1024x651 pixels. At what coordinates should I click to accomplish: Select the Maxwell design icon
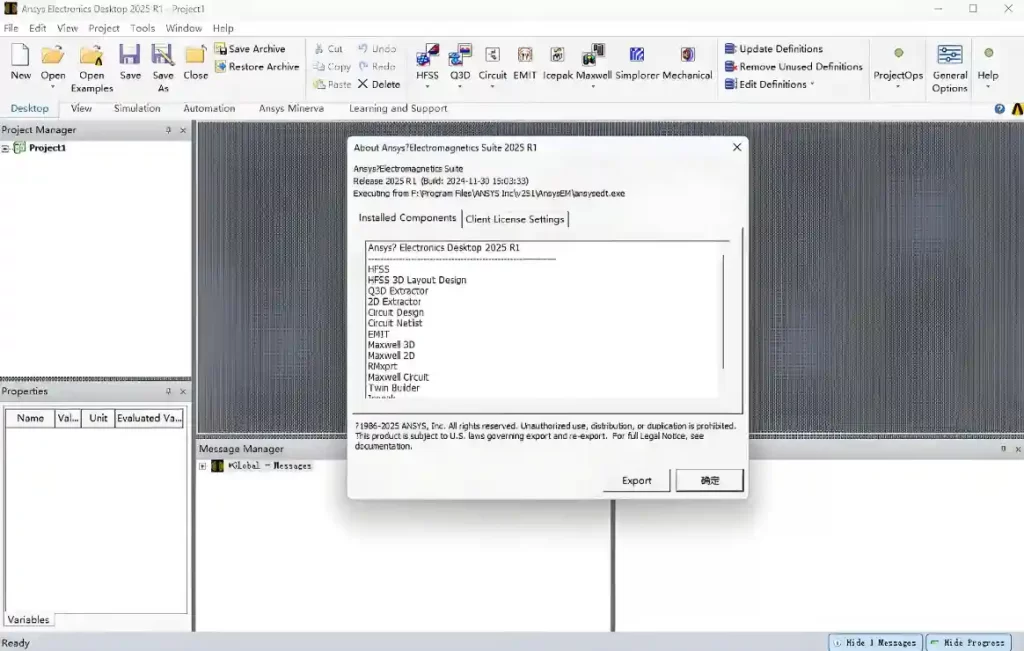(x=593, y=56)
